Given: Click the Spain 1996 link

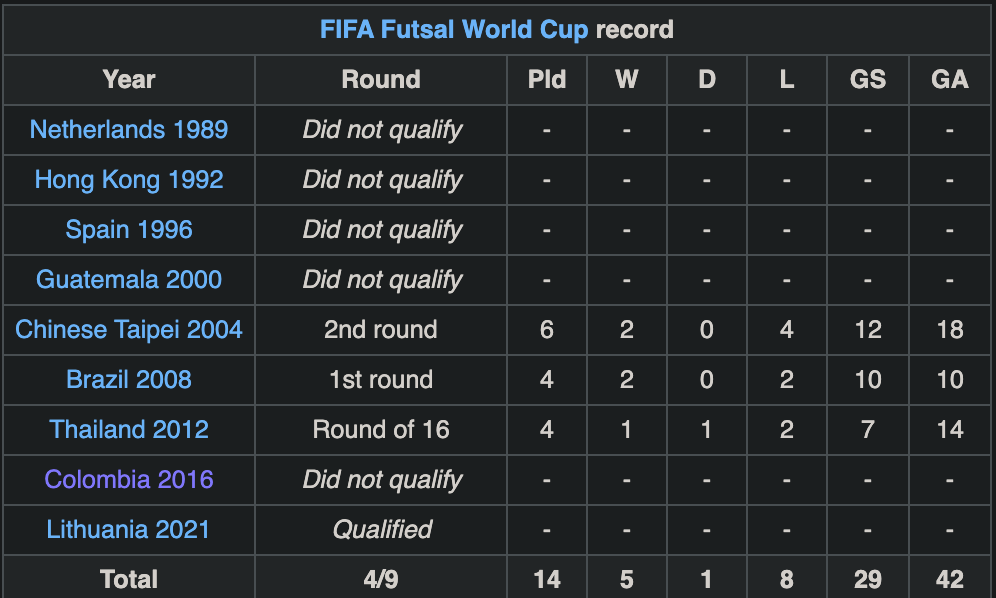Looking at the screenshot, I should (129, 229).
